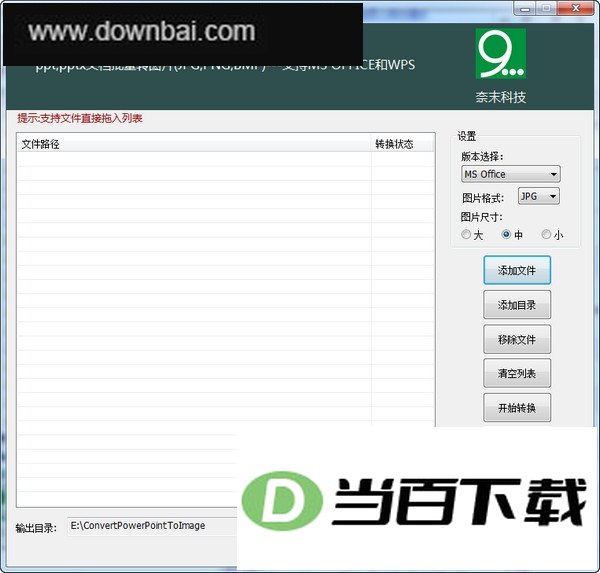
Task: Click the 转换状态 column header
Action: click(403, 144)
